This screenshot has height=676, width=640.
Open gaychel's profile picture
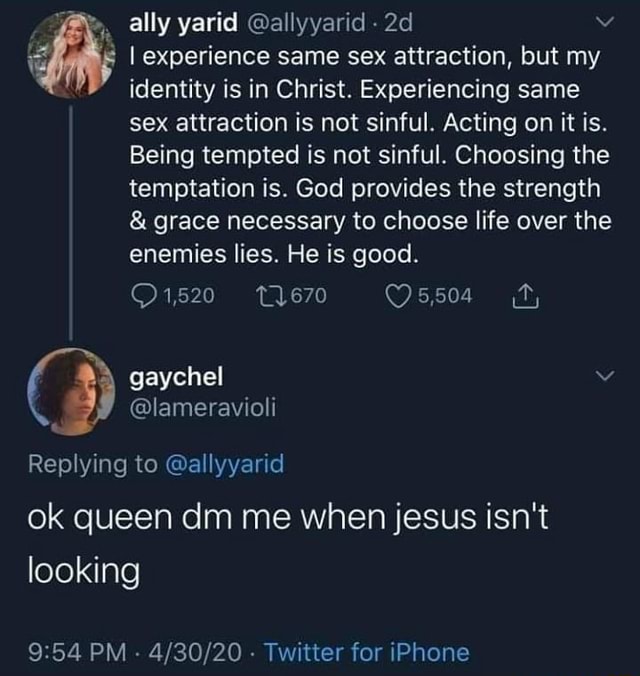[69, 391]
